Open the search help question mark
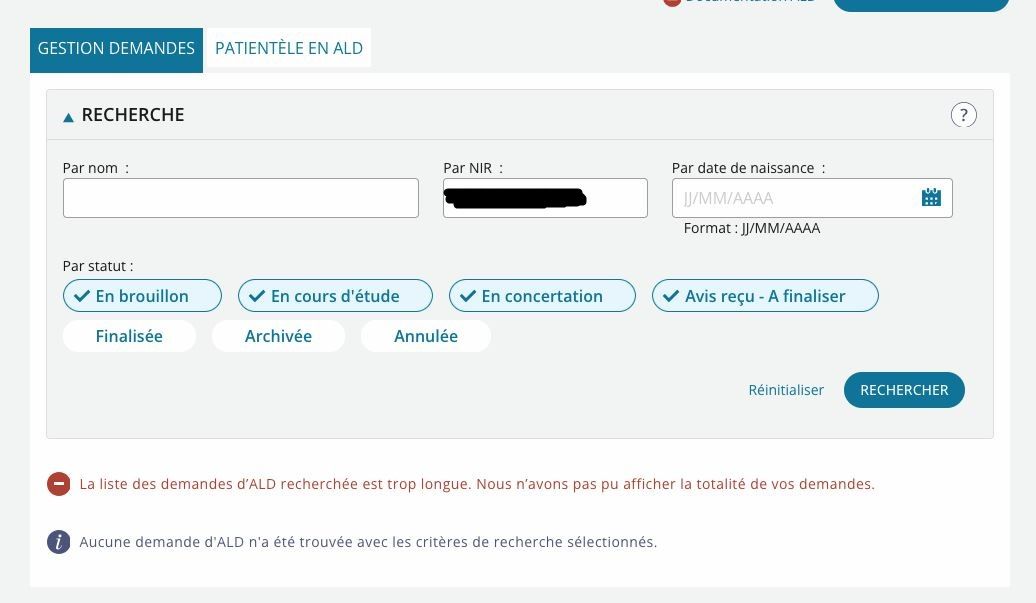 coord(963,115)
